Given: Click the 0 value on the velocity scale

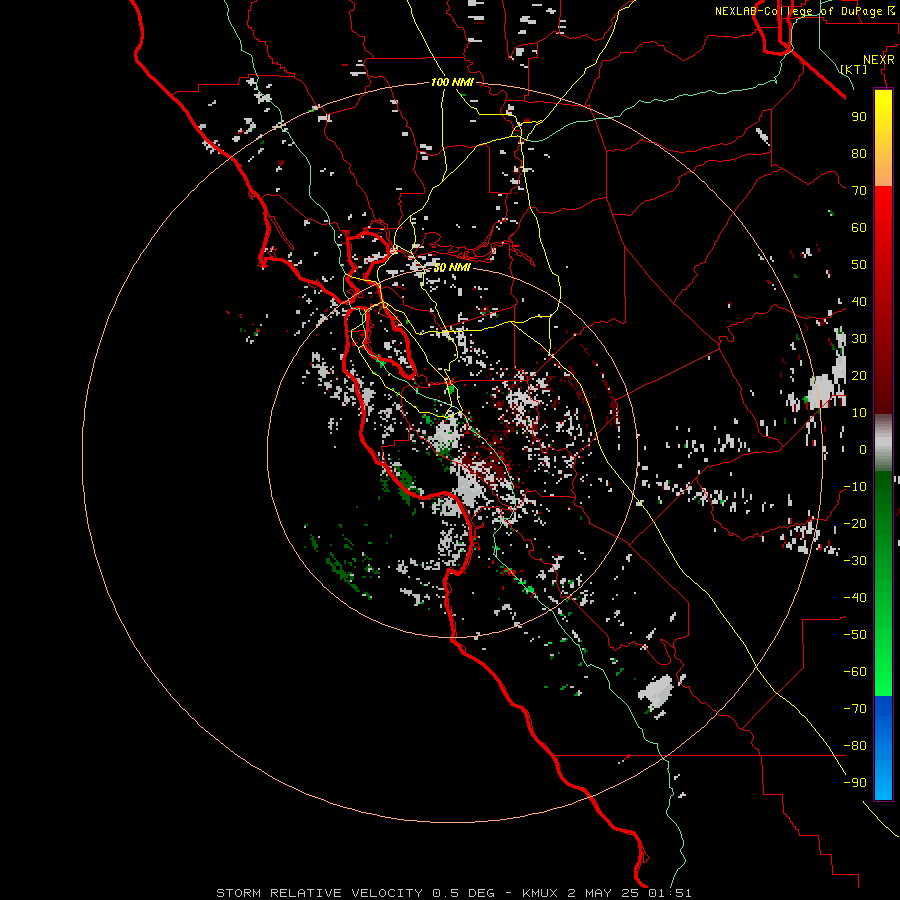Looking at the screenshot, I should click(863, 449).
